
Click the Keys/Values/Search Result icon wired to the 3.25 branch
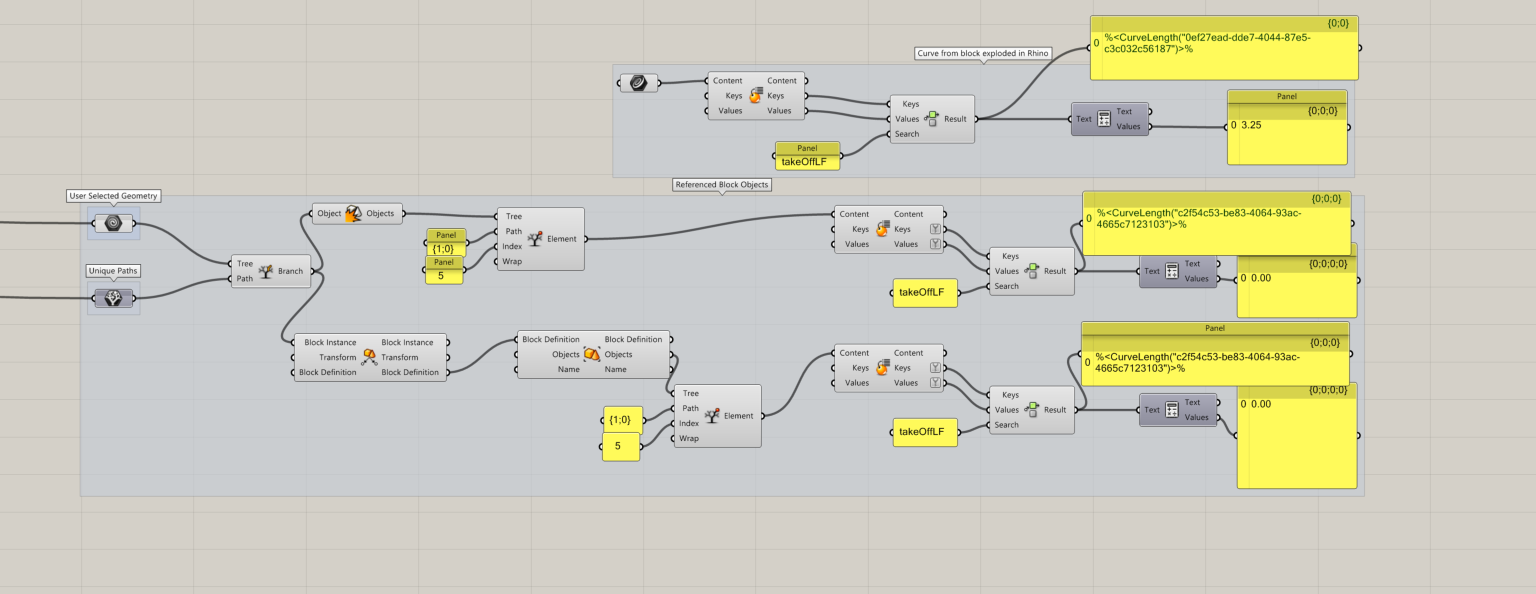932,119
